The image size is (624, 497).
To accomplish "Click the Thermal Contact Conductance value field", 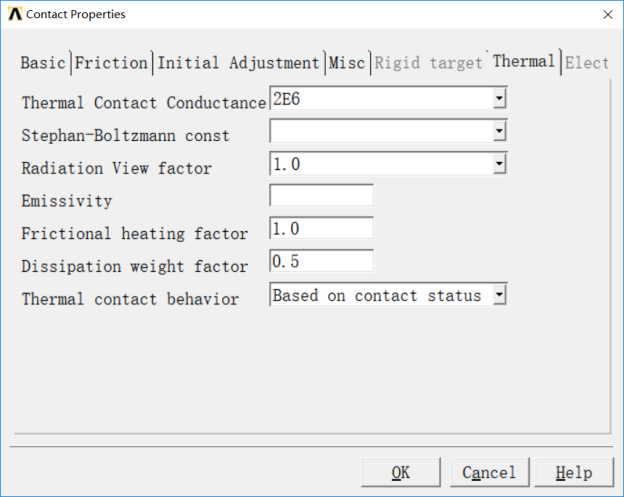I will [x=380, y=99].
